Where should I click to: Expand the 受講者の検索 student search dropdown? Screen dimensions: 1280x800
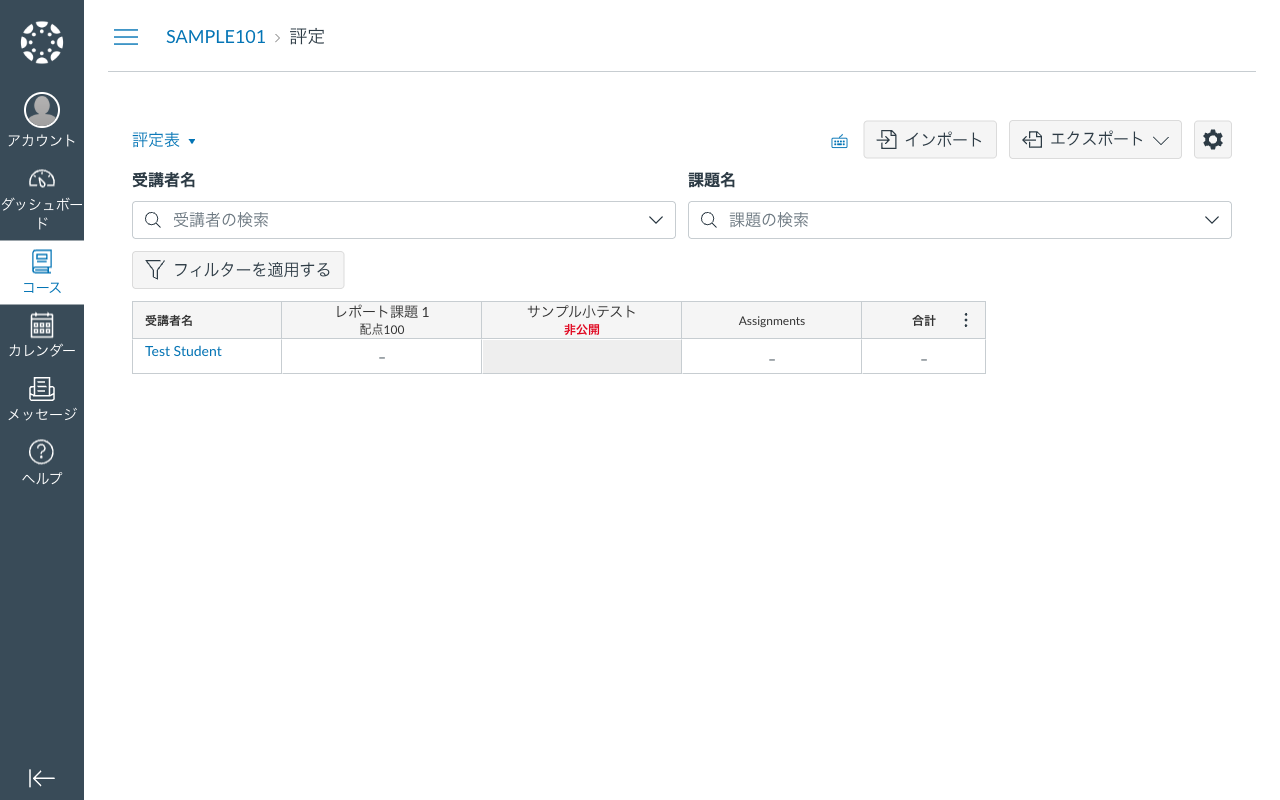coord(656,219)
